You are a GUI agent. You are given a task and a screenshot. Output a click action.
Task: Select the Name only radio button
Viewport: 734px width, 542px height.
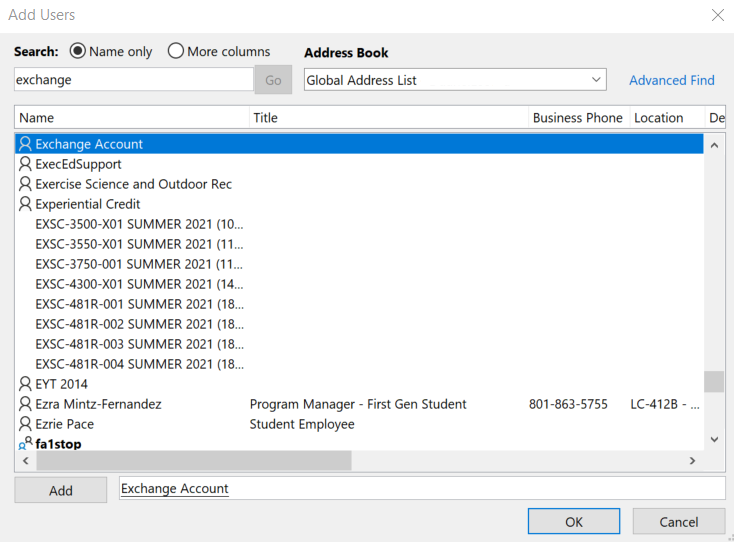point(78,51)
